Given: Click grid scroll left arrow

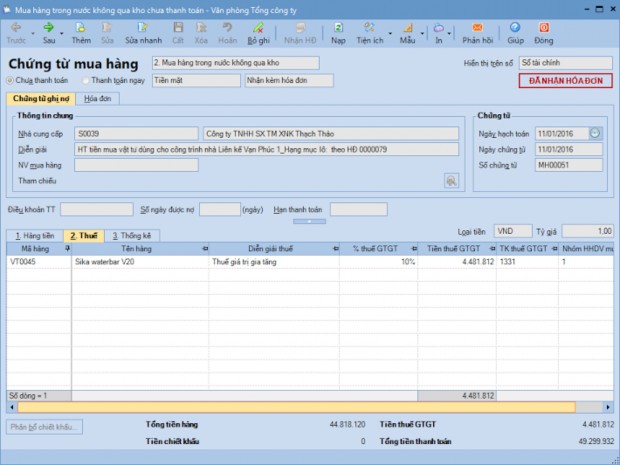Looking at the screenshot, I should click(x=12, y=407).
